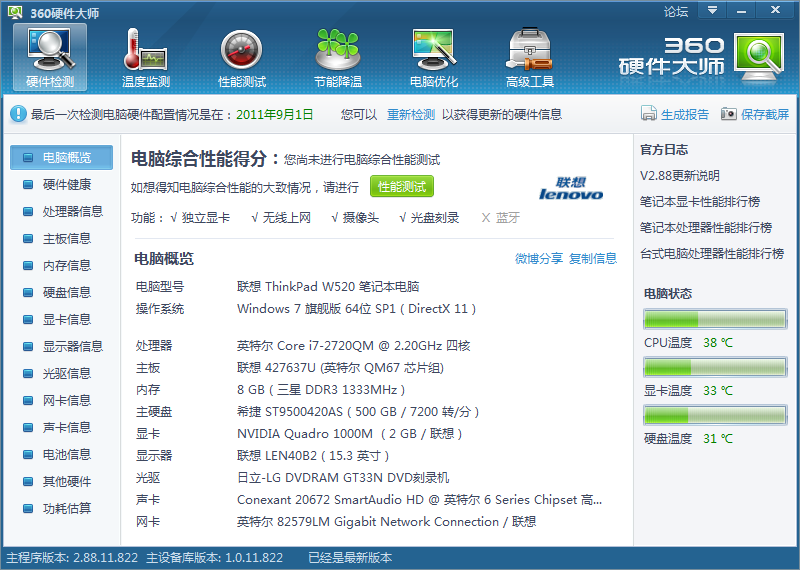Image resolution: width=800 pixels, height=570 pixels.
Task: Click the √ 摄像头 feature indicator
Action: coord(355,218)
